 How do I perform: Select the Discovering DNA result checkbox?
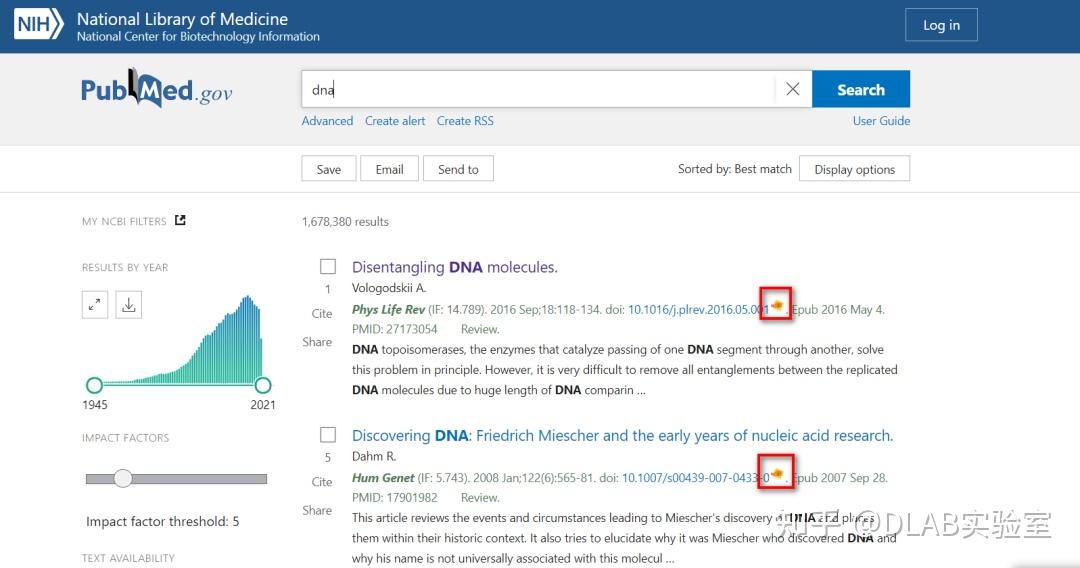(328, 435)
